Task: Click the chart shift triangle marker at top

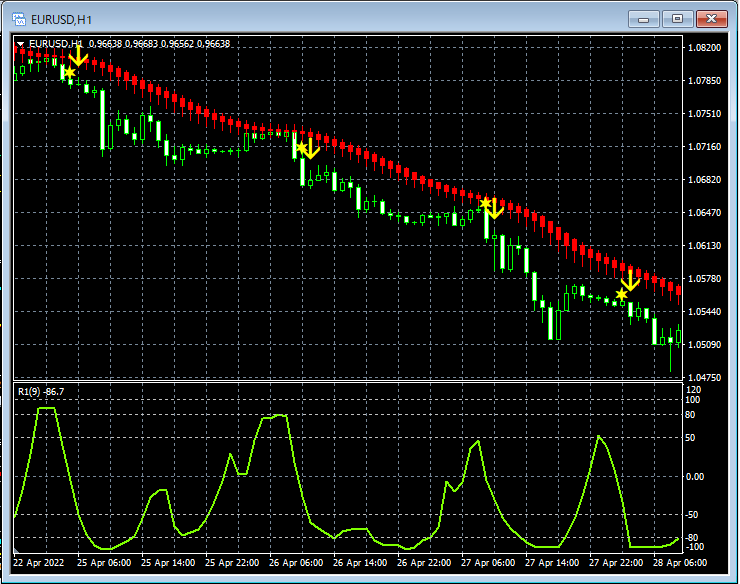Action: tap(21, 43)
